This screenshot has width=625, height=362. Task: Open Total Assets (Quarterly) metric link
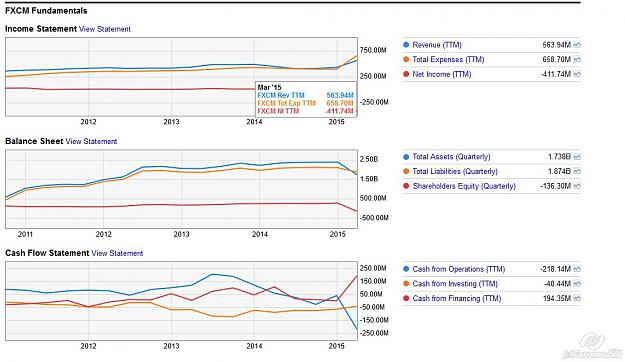tap(451, 157)
